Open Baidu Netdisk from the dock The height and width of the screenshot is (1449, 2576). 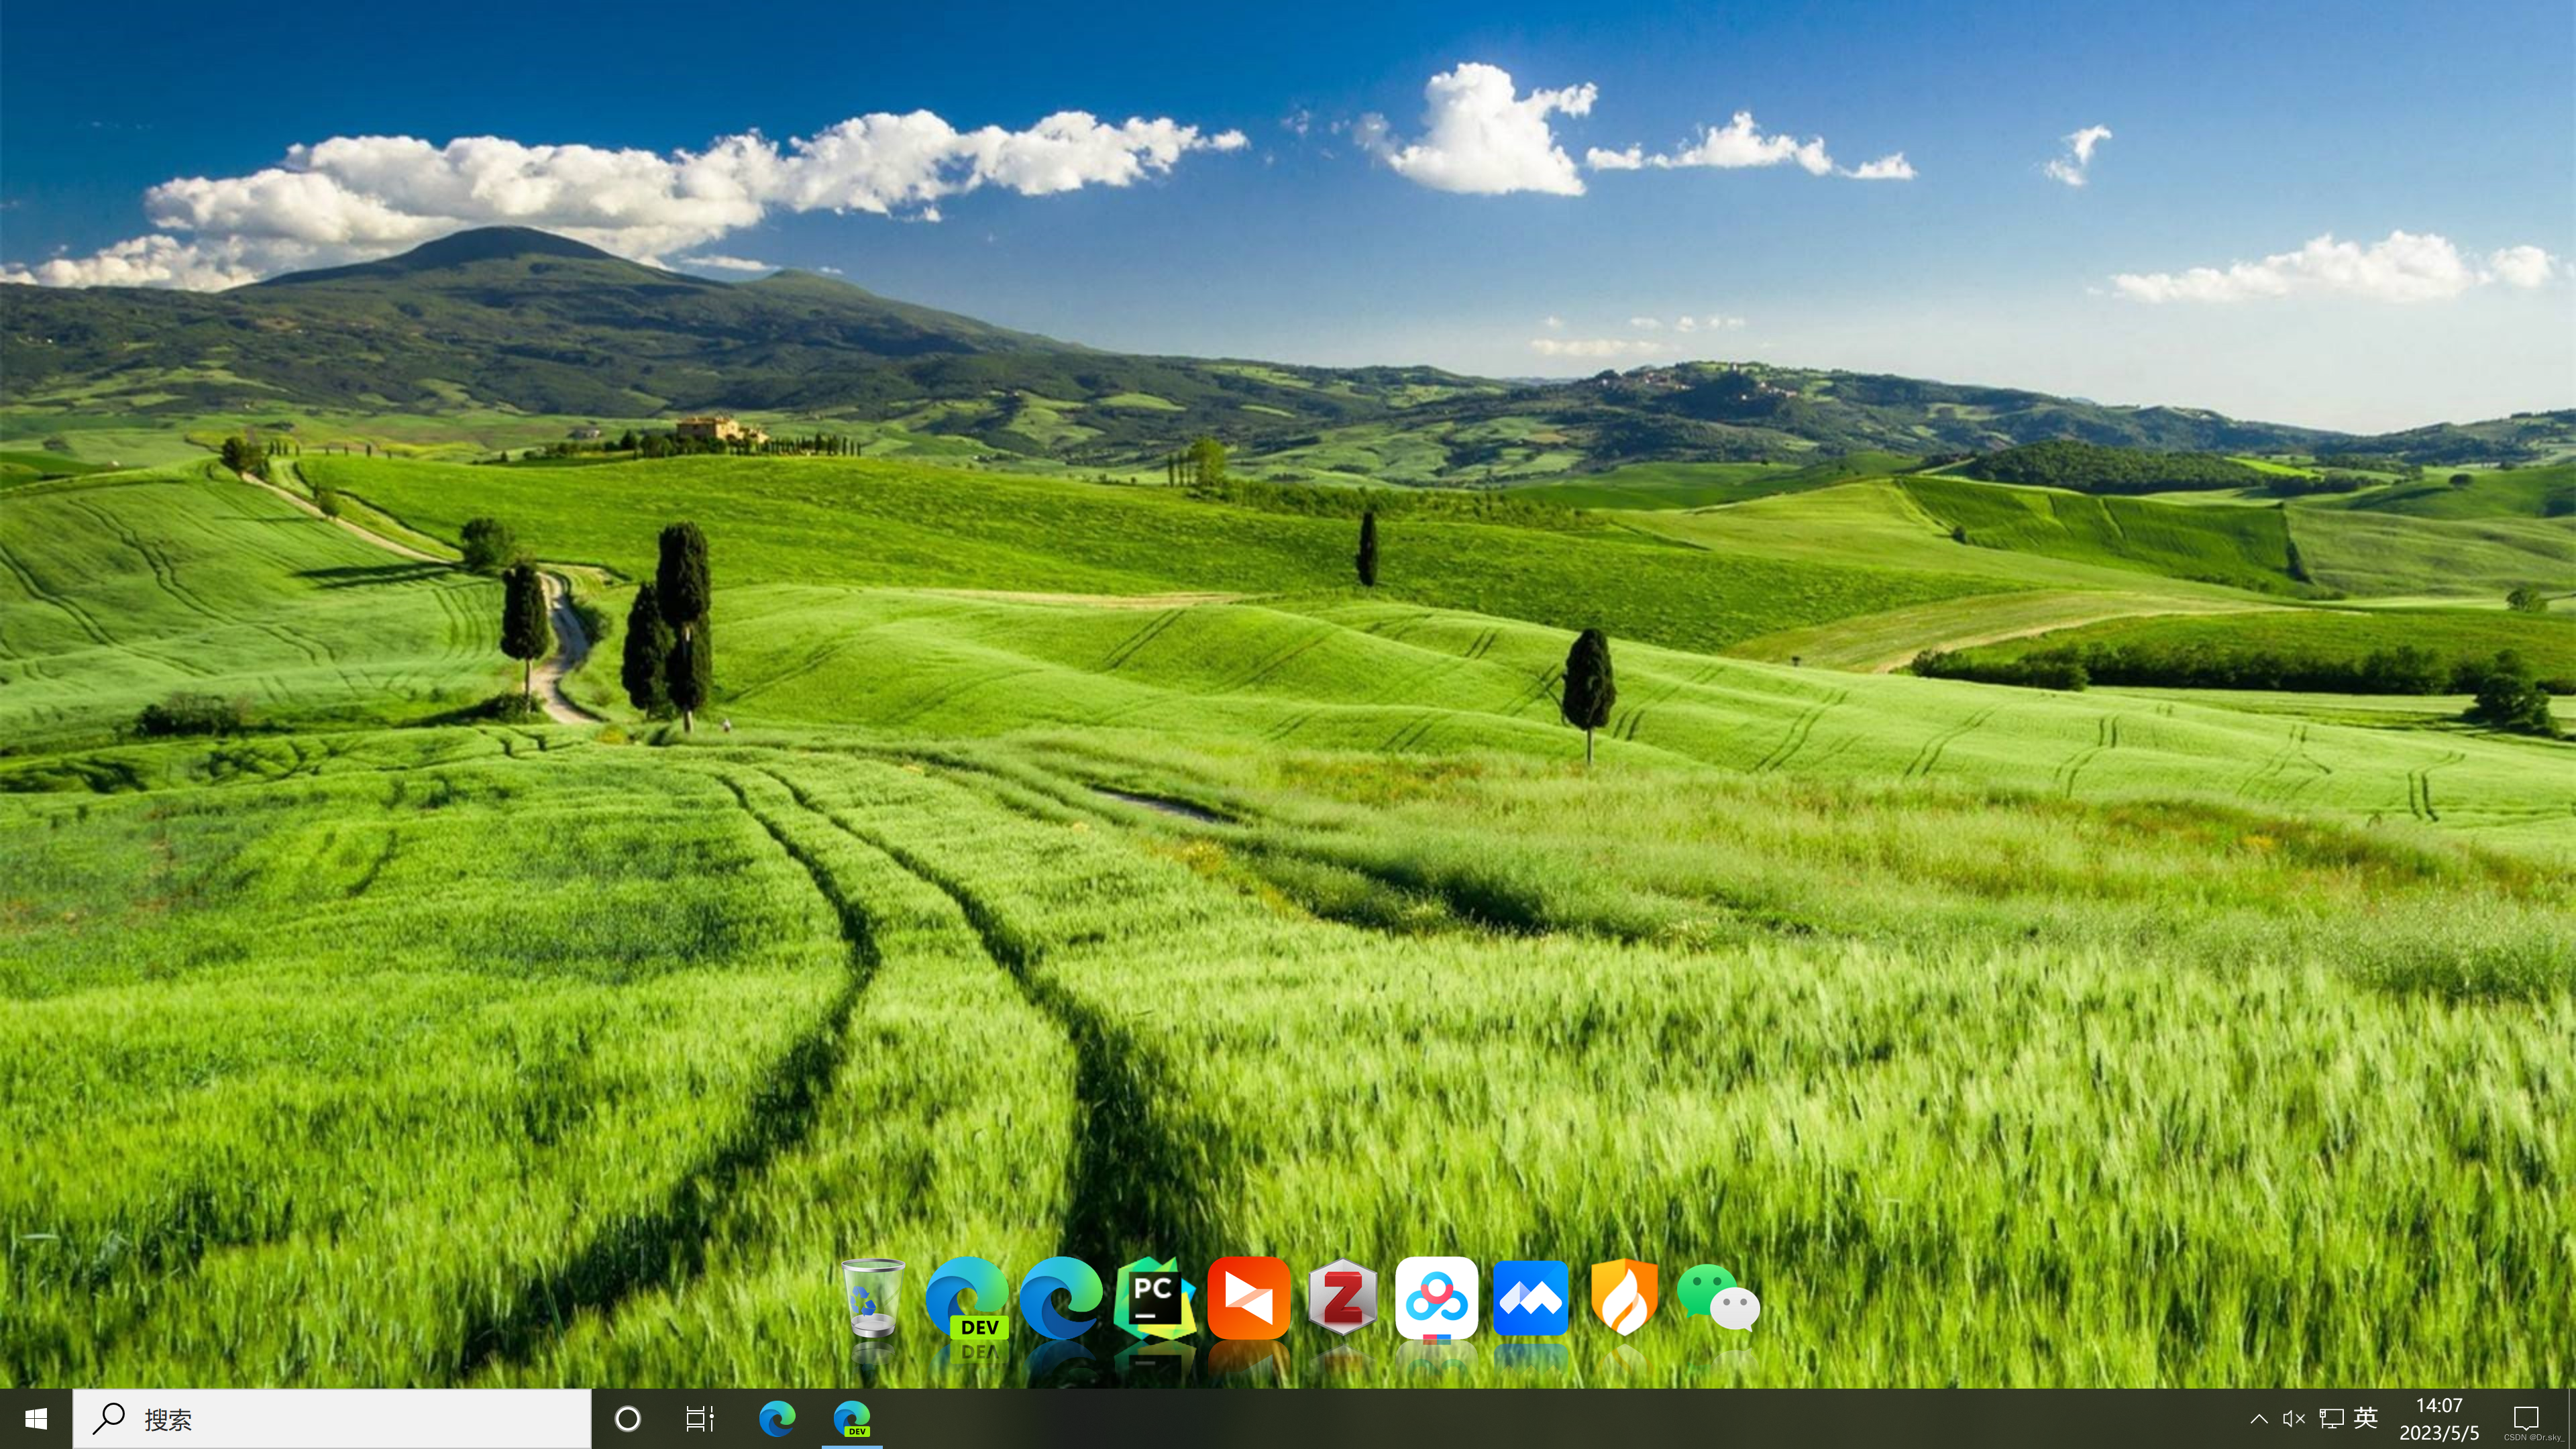[1436, 1298]
